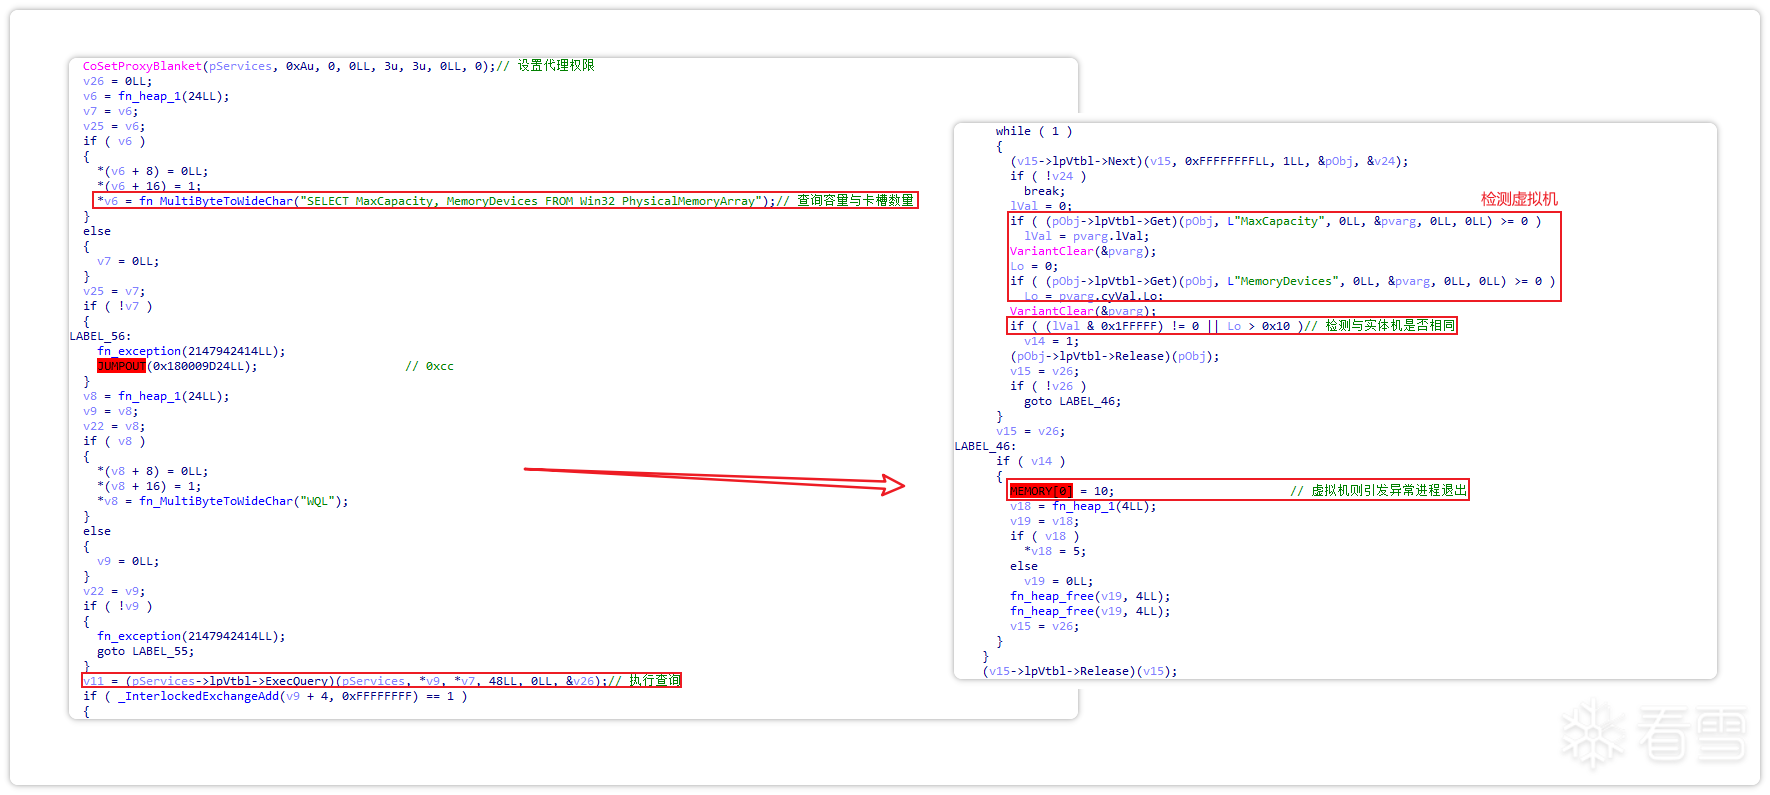Viewport: 1770px width, 795px height.
Task: Select the line "v7 = 0LL;"
Action: tap(128, 261)
